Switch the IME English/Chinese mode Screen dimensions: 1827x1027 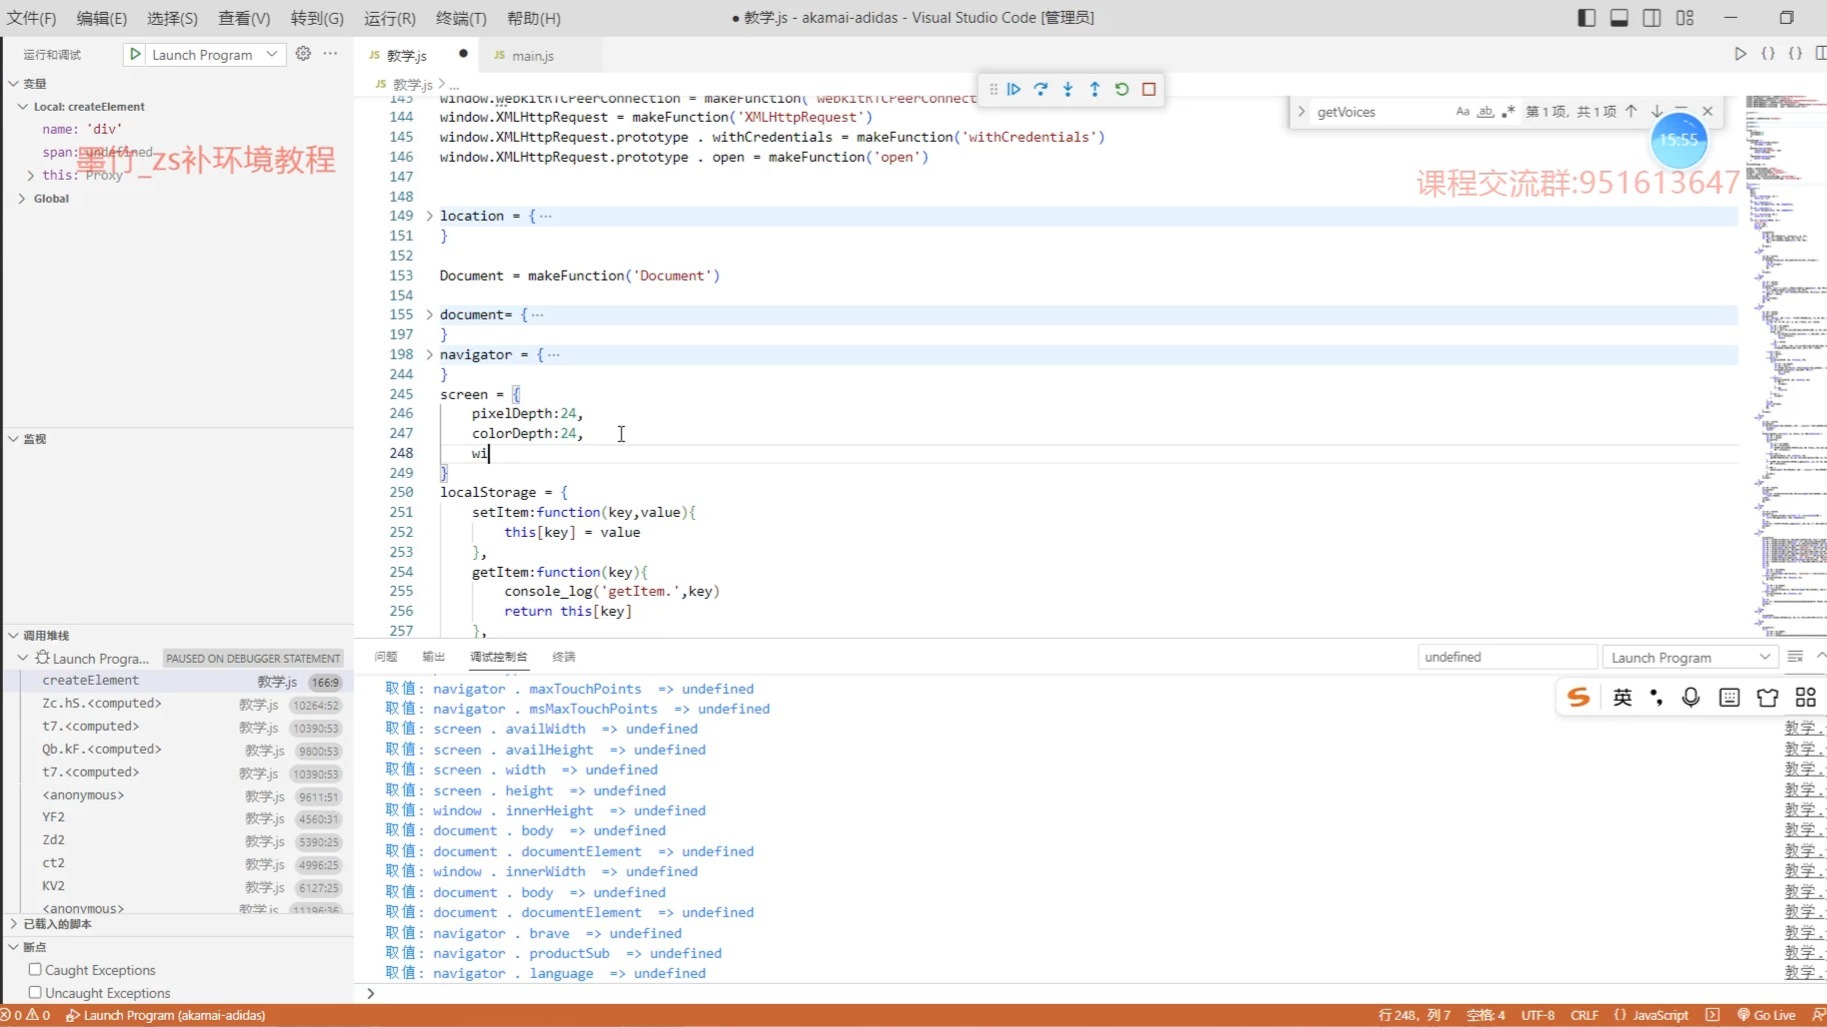tap(1622, 697)
